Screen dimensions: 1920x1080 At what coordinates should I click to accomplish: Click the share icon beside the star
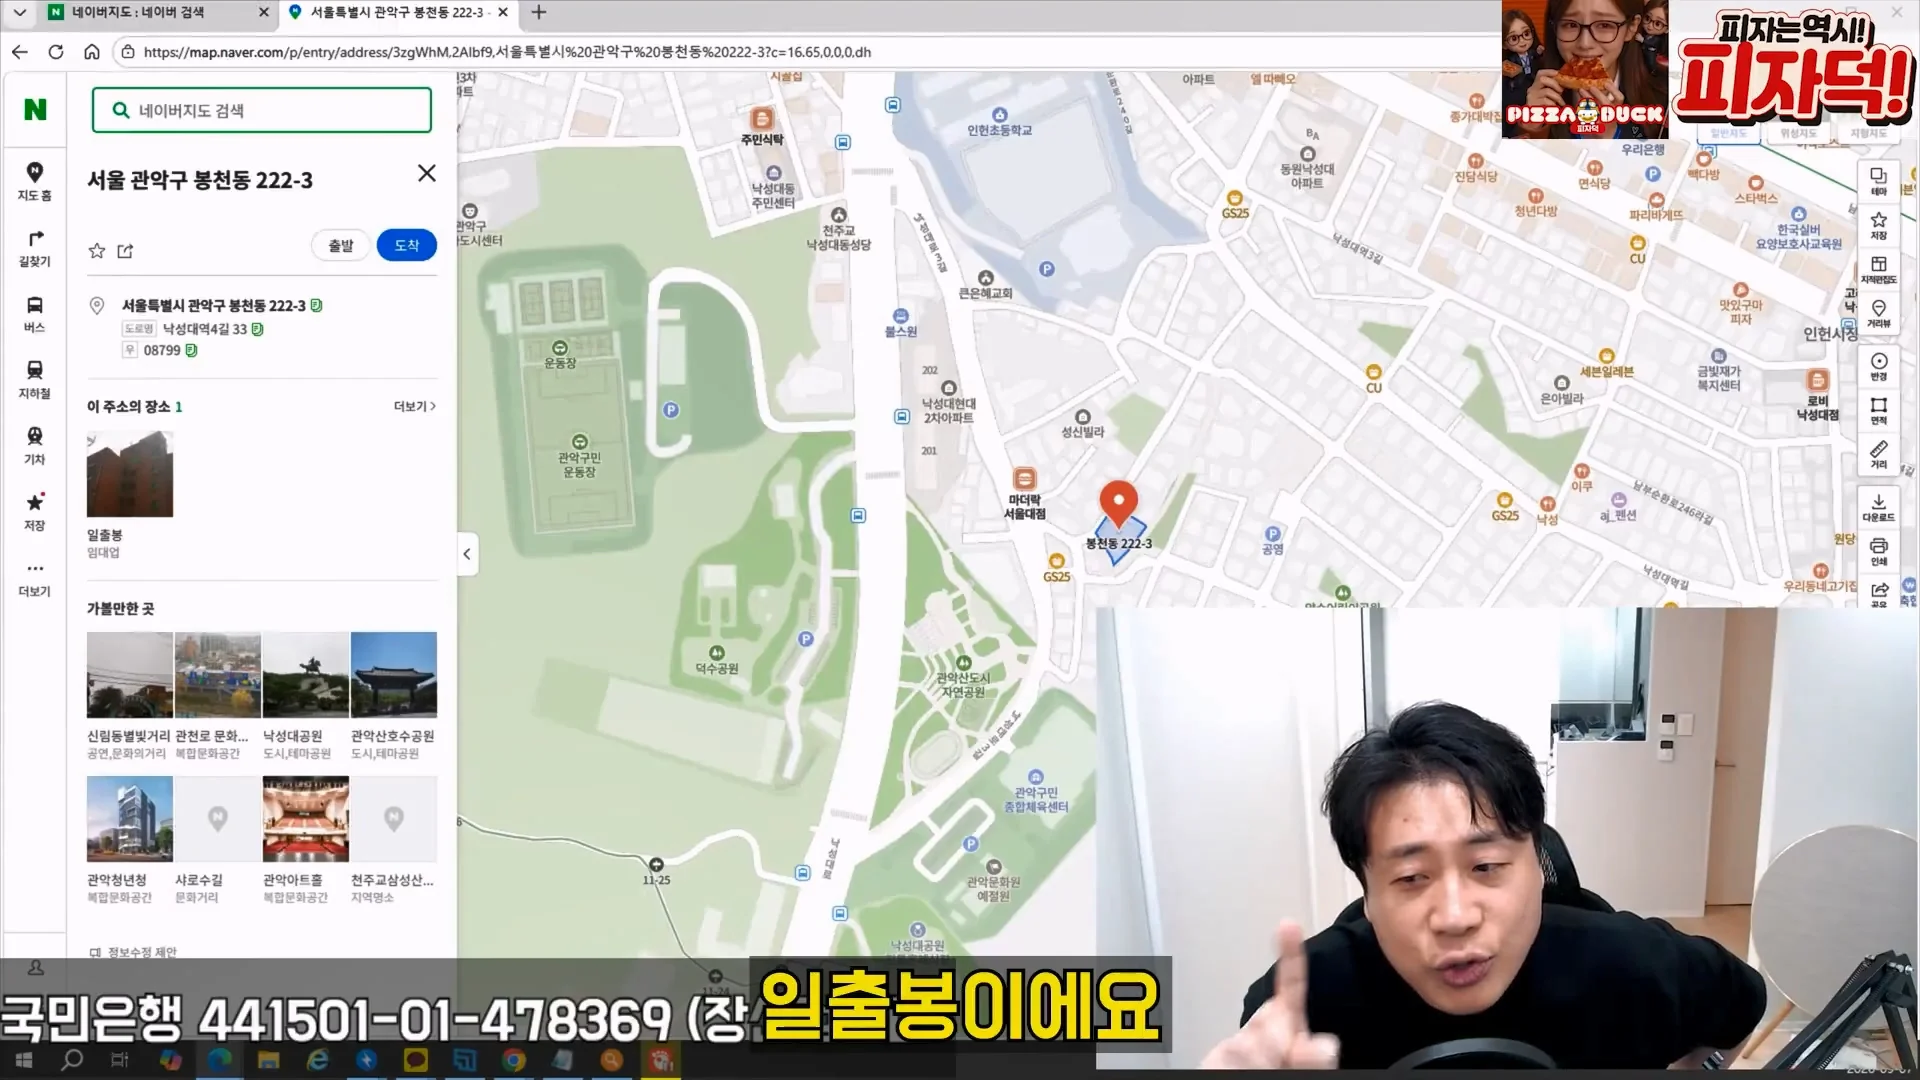click(125, 251)
